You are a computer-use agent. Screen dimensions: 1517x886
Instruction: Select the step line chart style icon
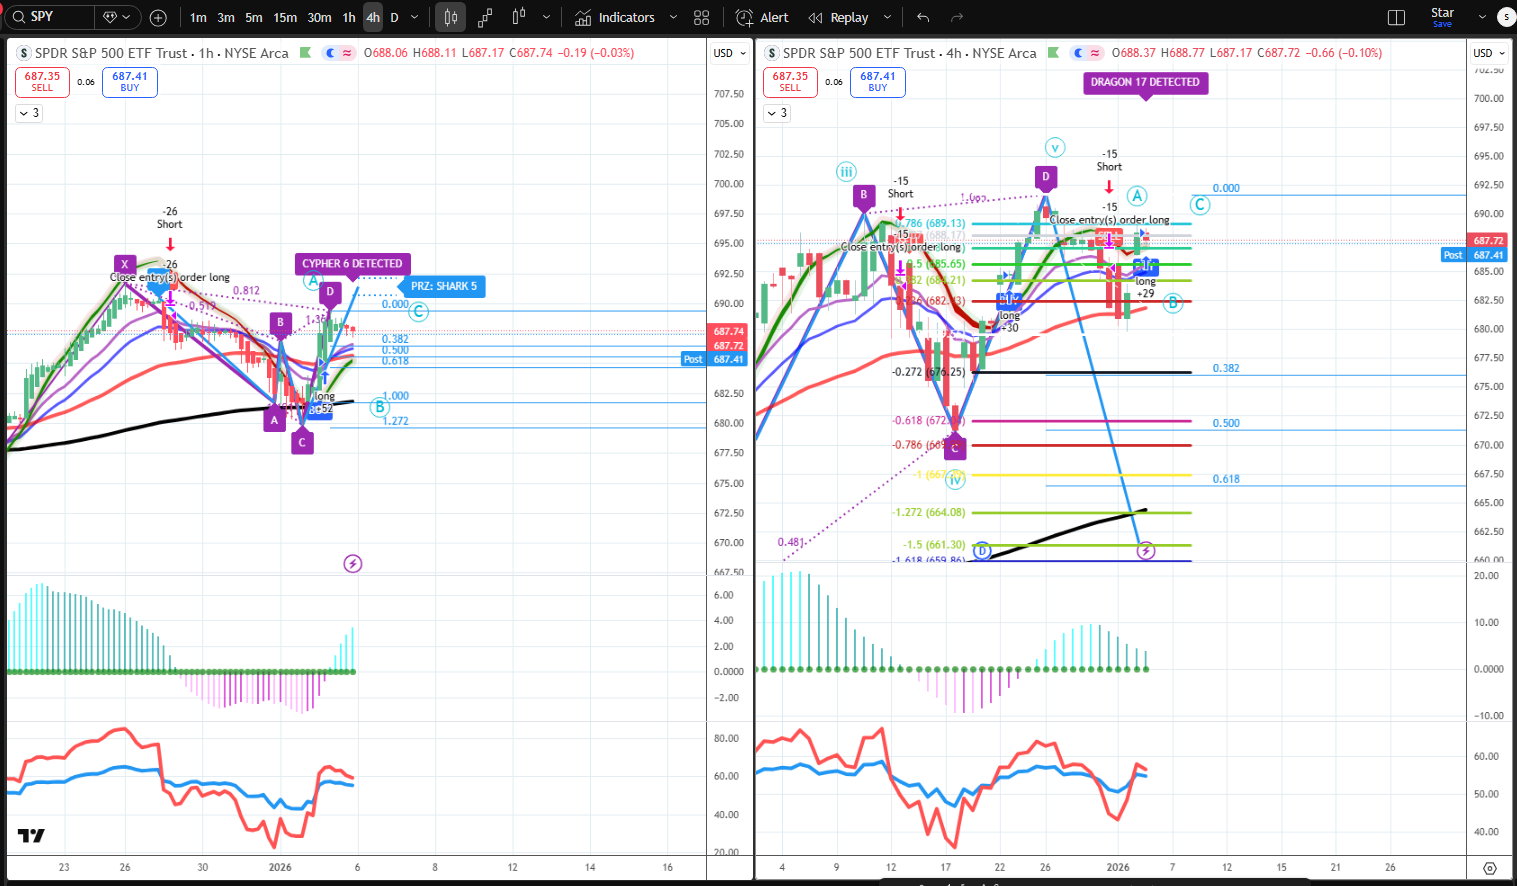pyautogui.click(x=485, y=17)
